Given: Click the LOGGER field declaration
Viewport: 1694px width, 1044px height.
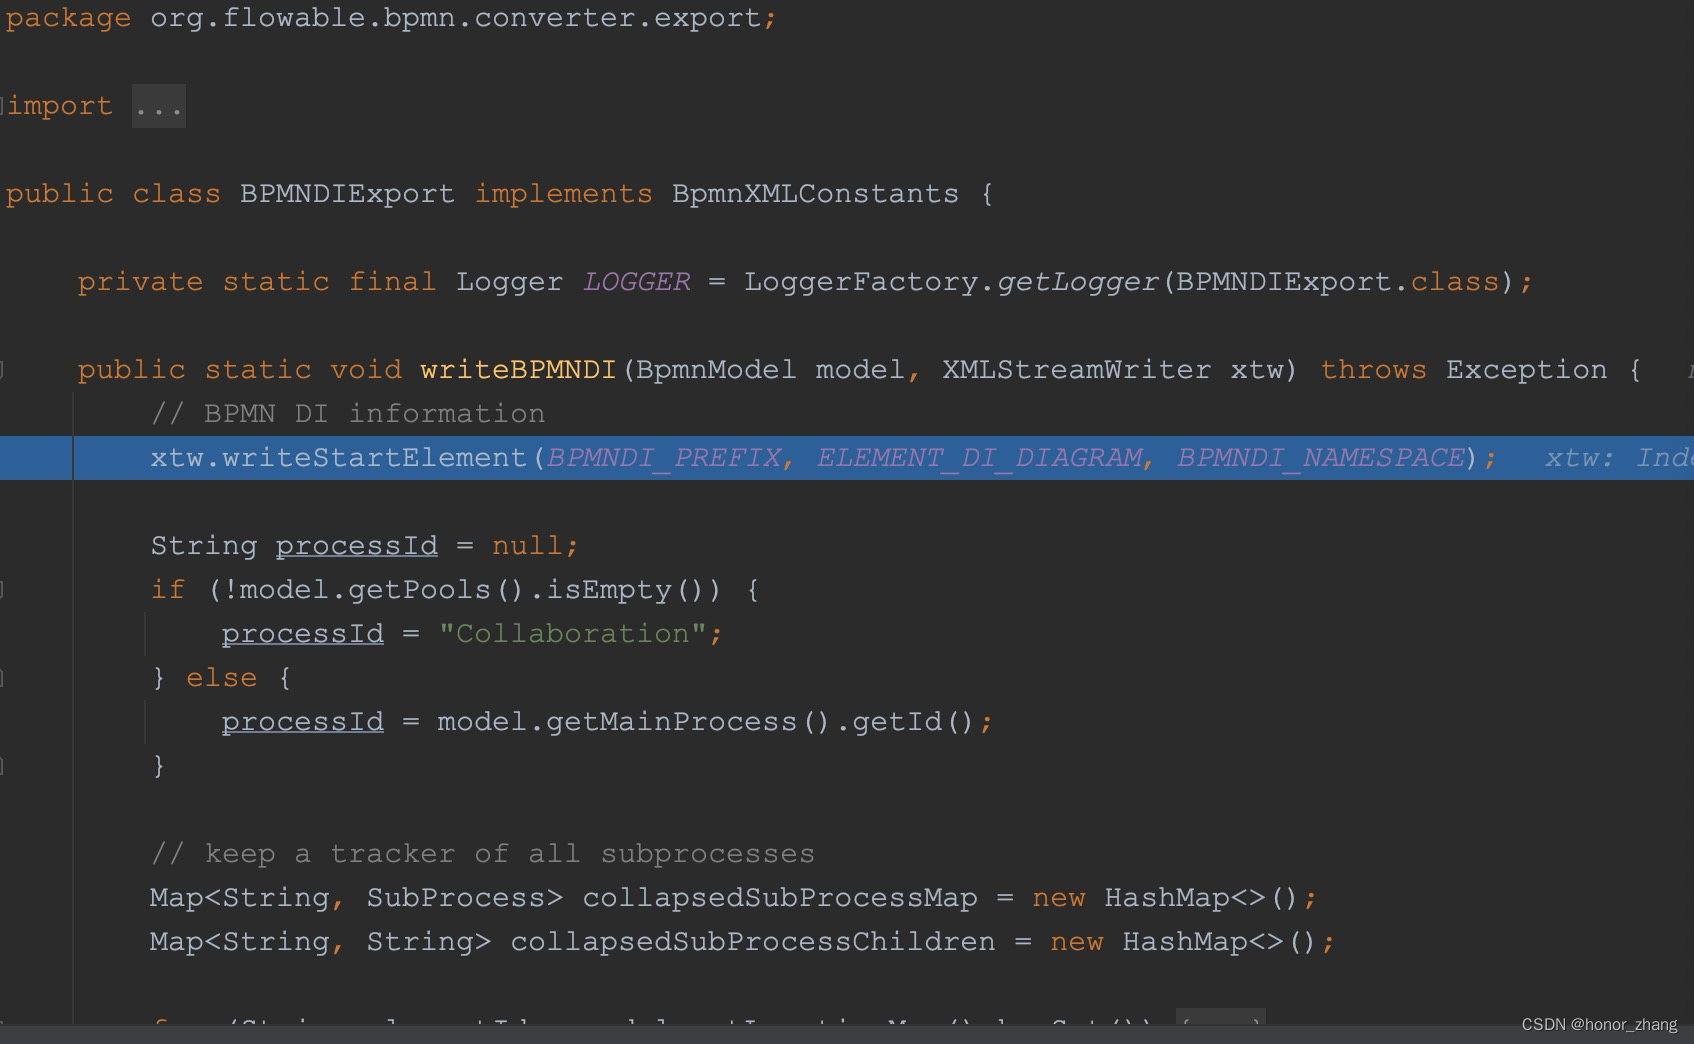Looking at the screenshot, I should coord(636,281).
